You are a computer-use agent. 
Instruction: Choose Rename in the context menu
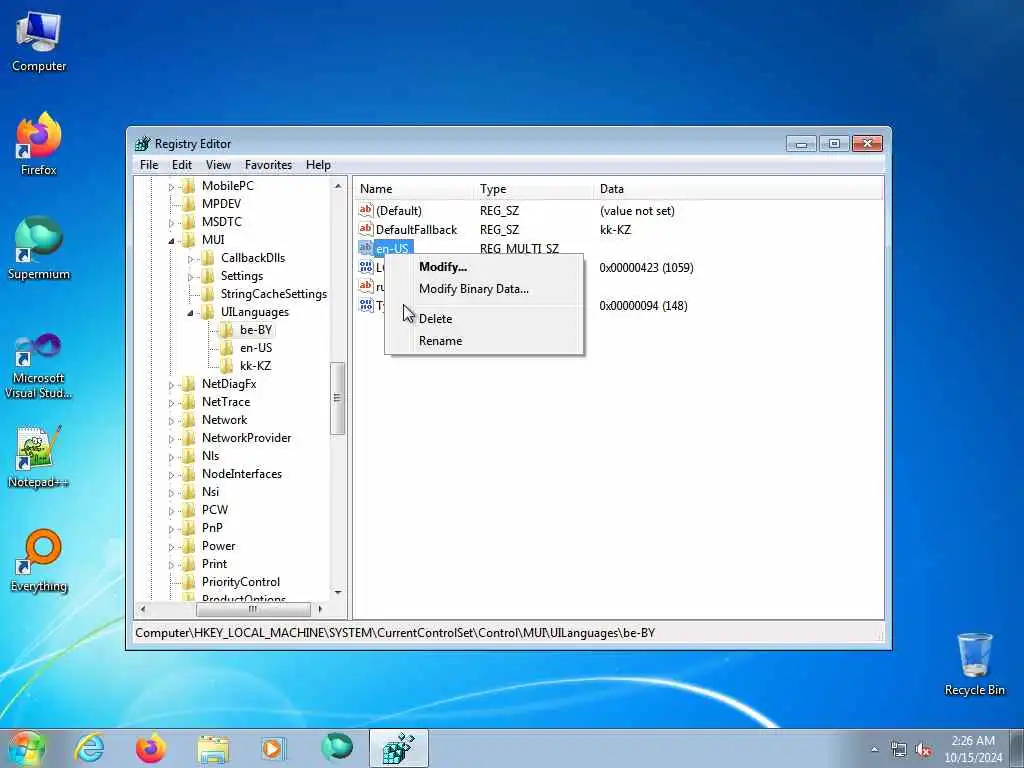[484, 341]
